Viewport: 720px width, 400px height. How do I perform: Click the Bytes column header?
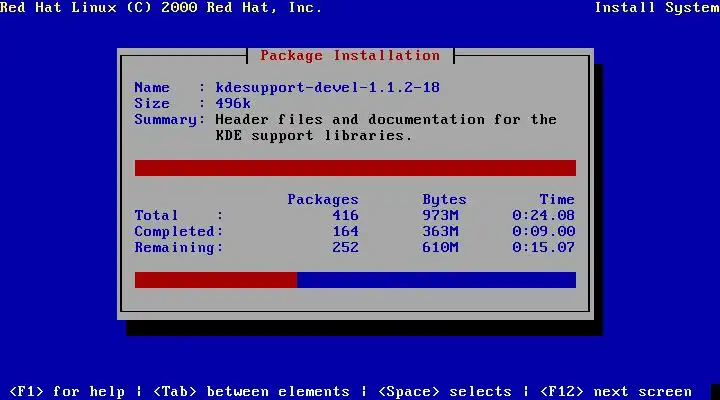point(444,200)
